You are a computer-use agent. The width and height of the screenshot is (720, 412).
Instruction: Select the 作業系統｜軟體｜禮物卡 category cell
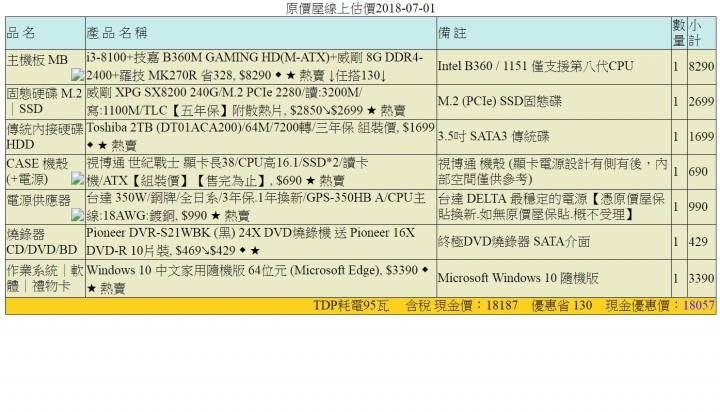click(45, 278)
